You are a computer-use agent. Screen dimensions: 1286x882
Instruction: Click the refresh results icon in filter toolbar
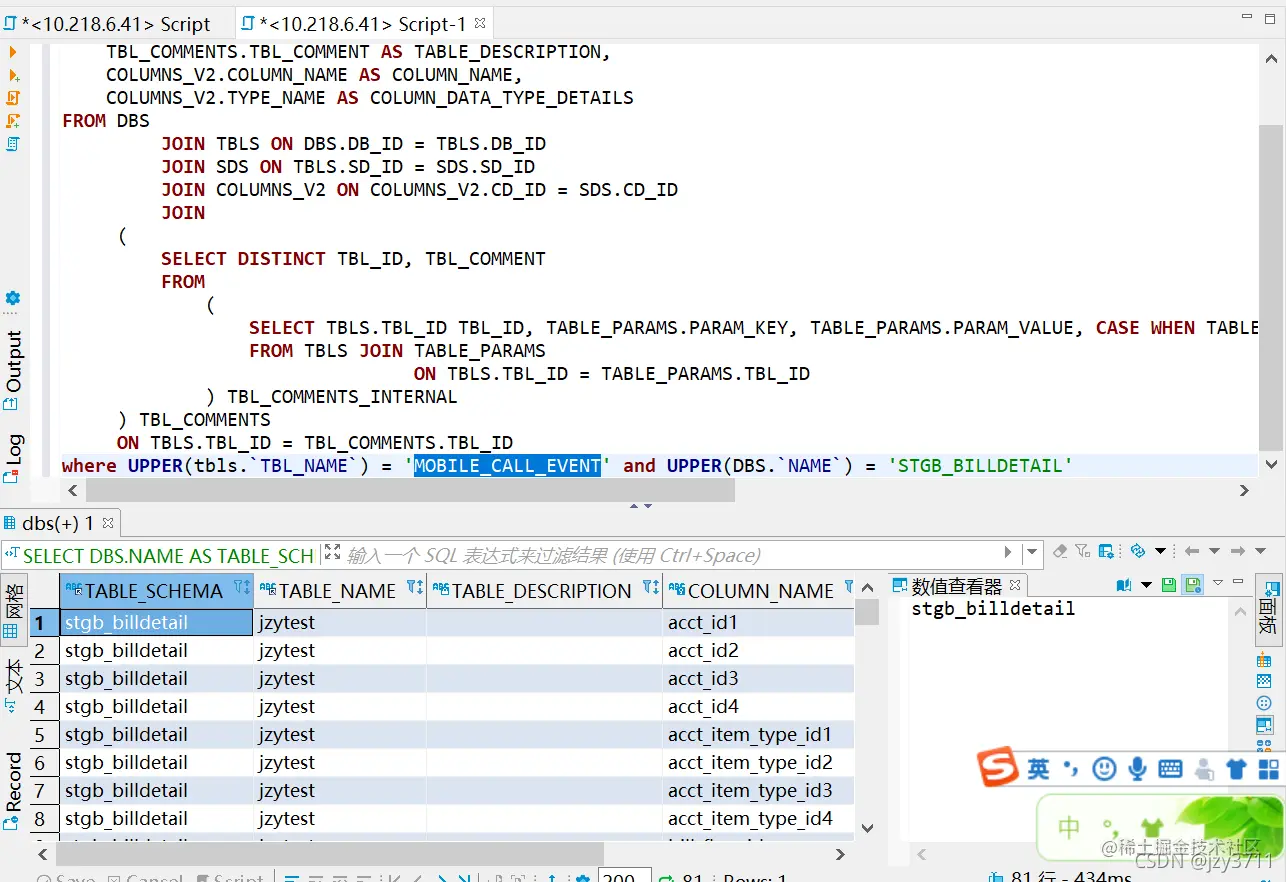pyautogui.click(x=1138, y=551)
